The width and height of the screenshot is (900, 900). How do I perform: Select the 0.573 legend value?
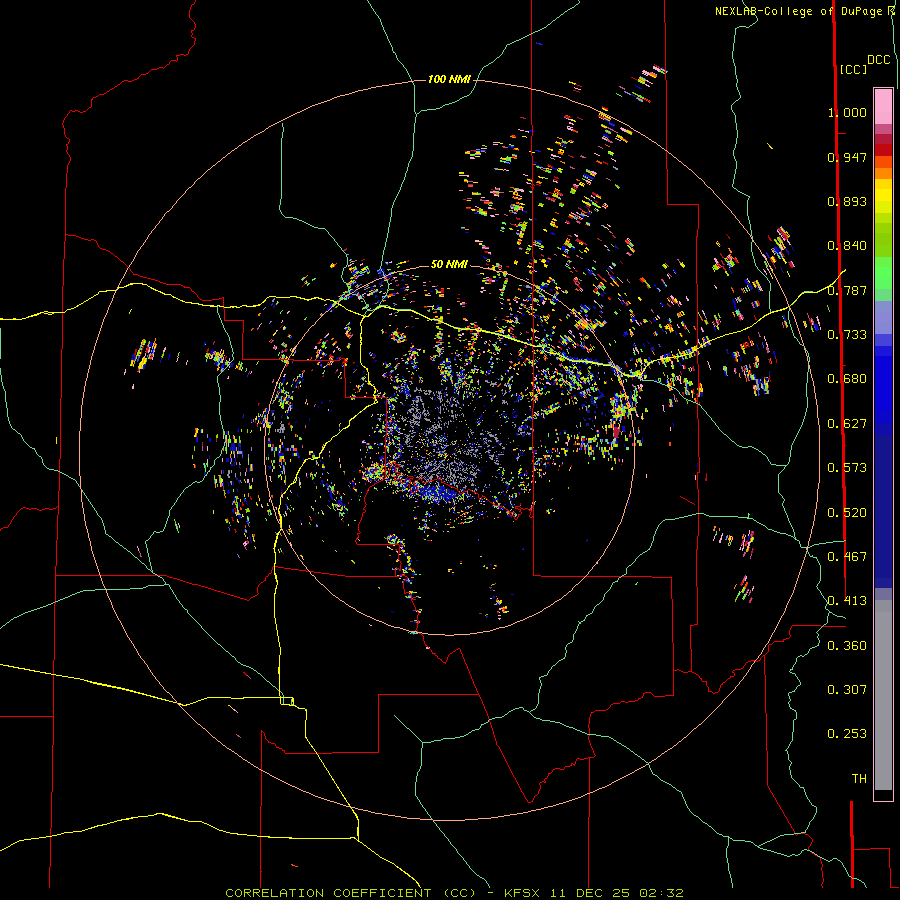847,468
